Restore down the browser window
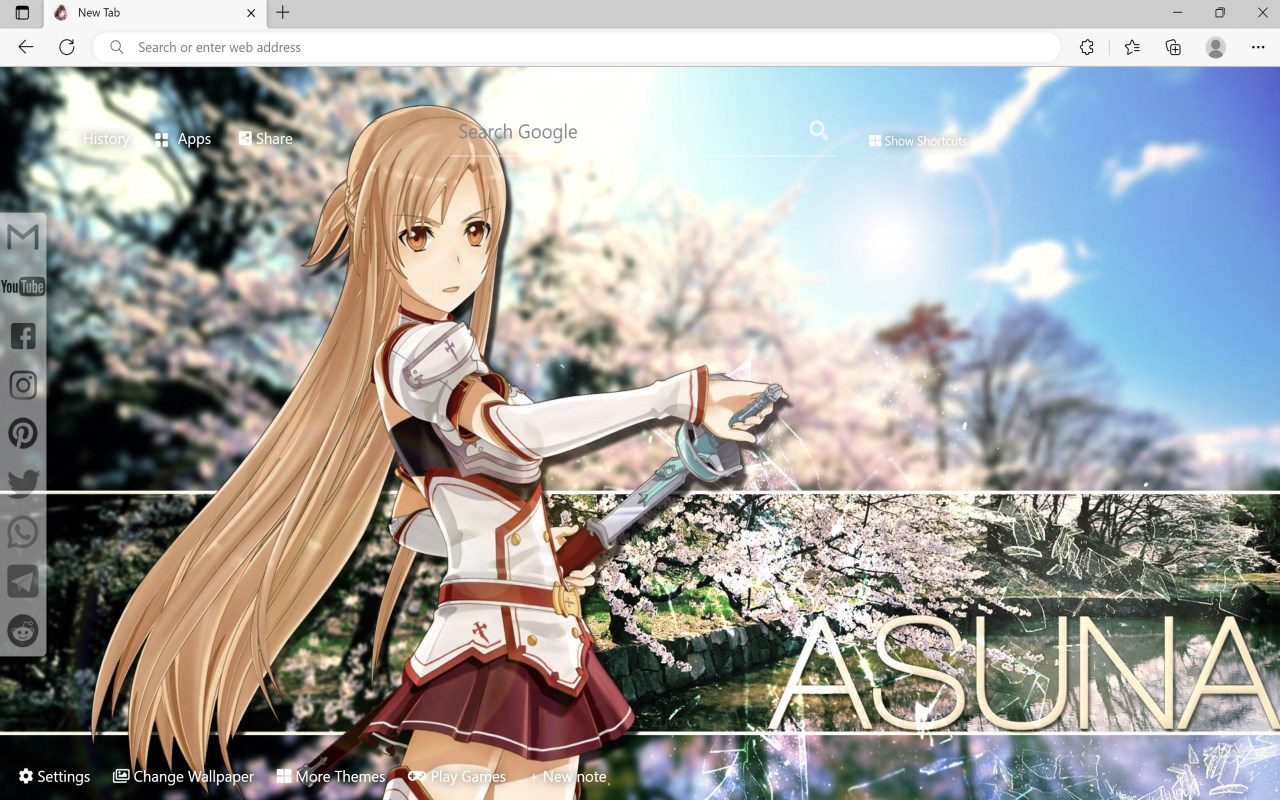The height and width of the screenshot is (800, 1280). coord(1220,13)
